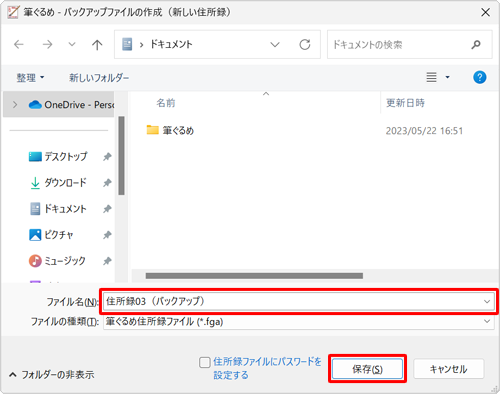Click the pin icon beside ドキュメント
This screenshot has height=394, width=500.
click(x=107, y=209)
